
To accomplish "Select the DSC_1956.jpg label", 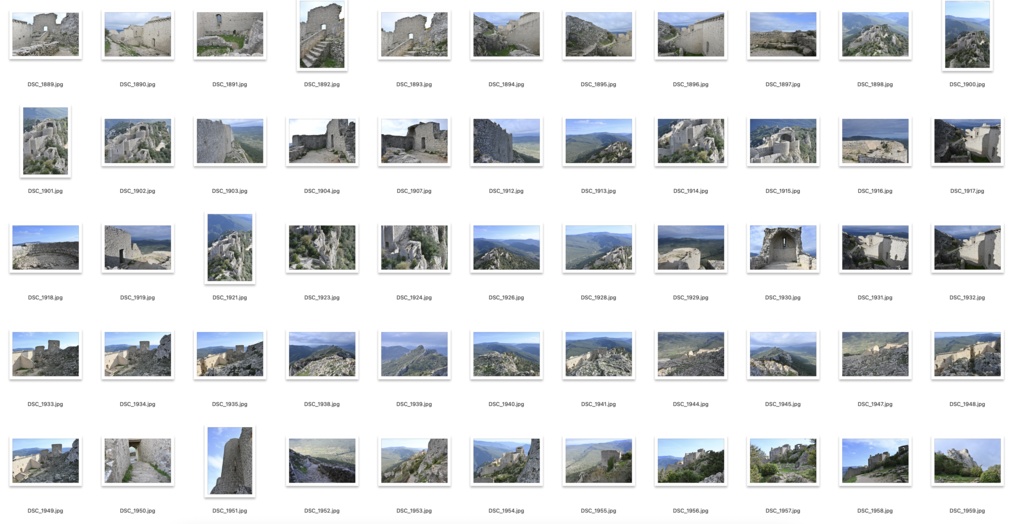I will 690,511.
